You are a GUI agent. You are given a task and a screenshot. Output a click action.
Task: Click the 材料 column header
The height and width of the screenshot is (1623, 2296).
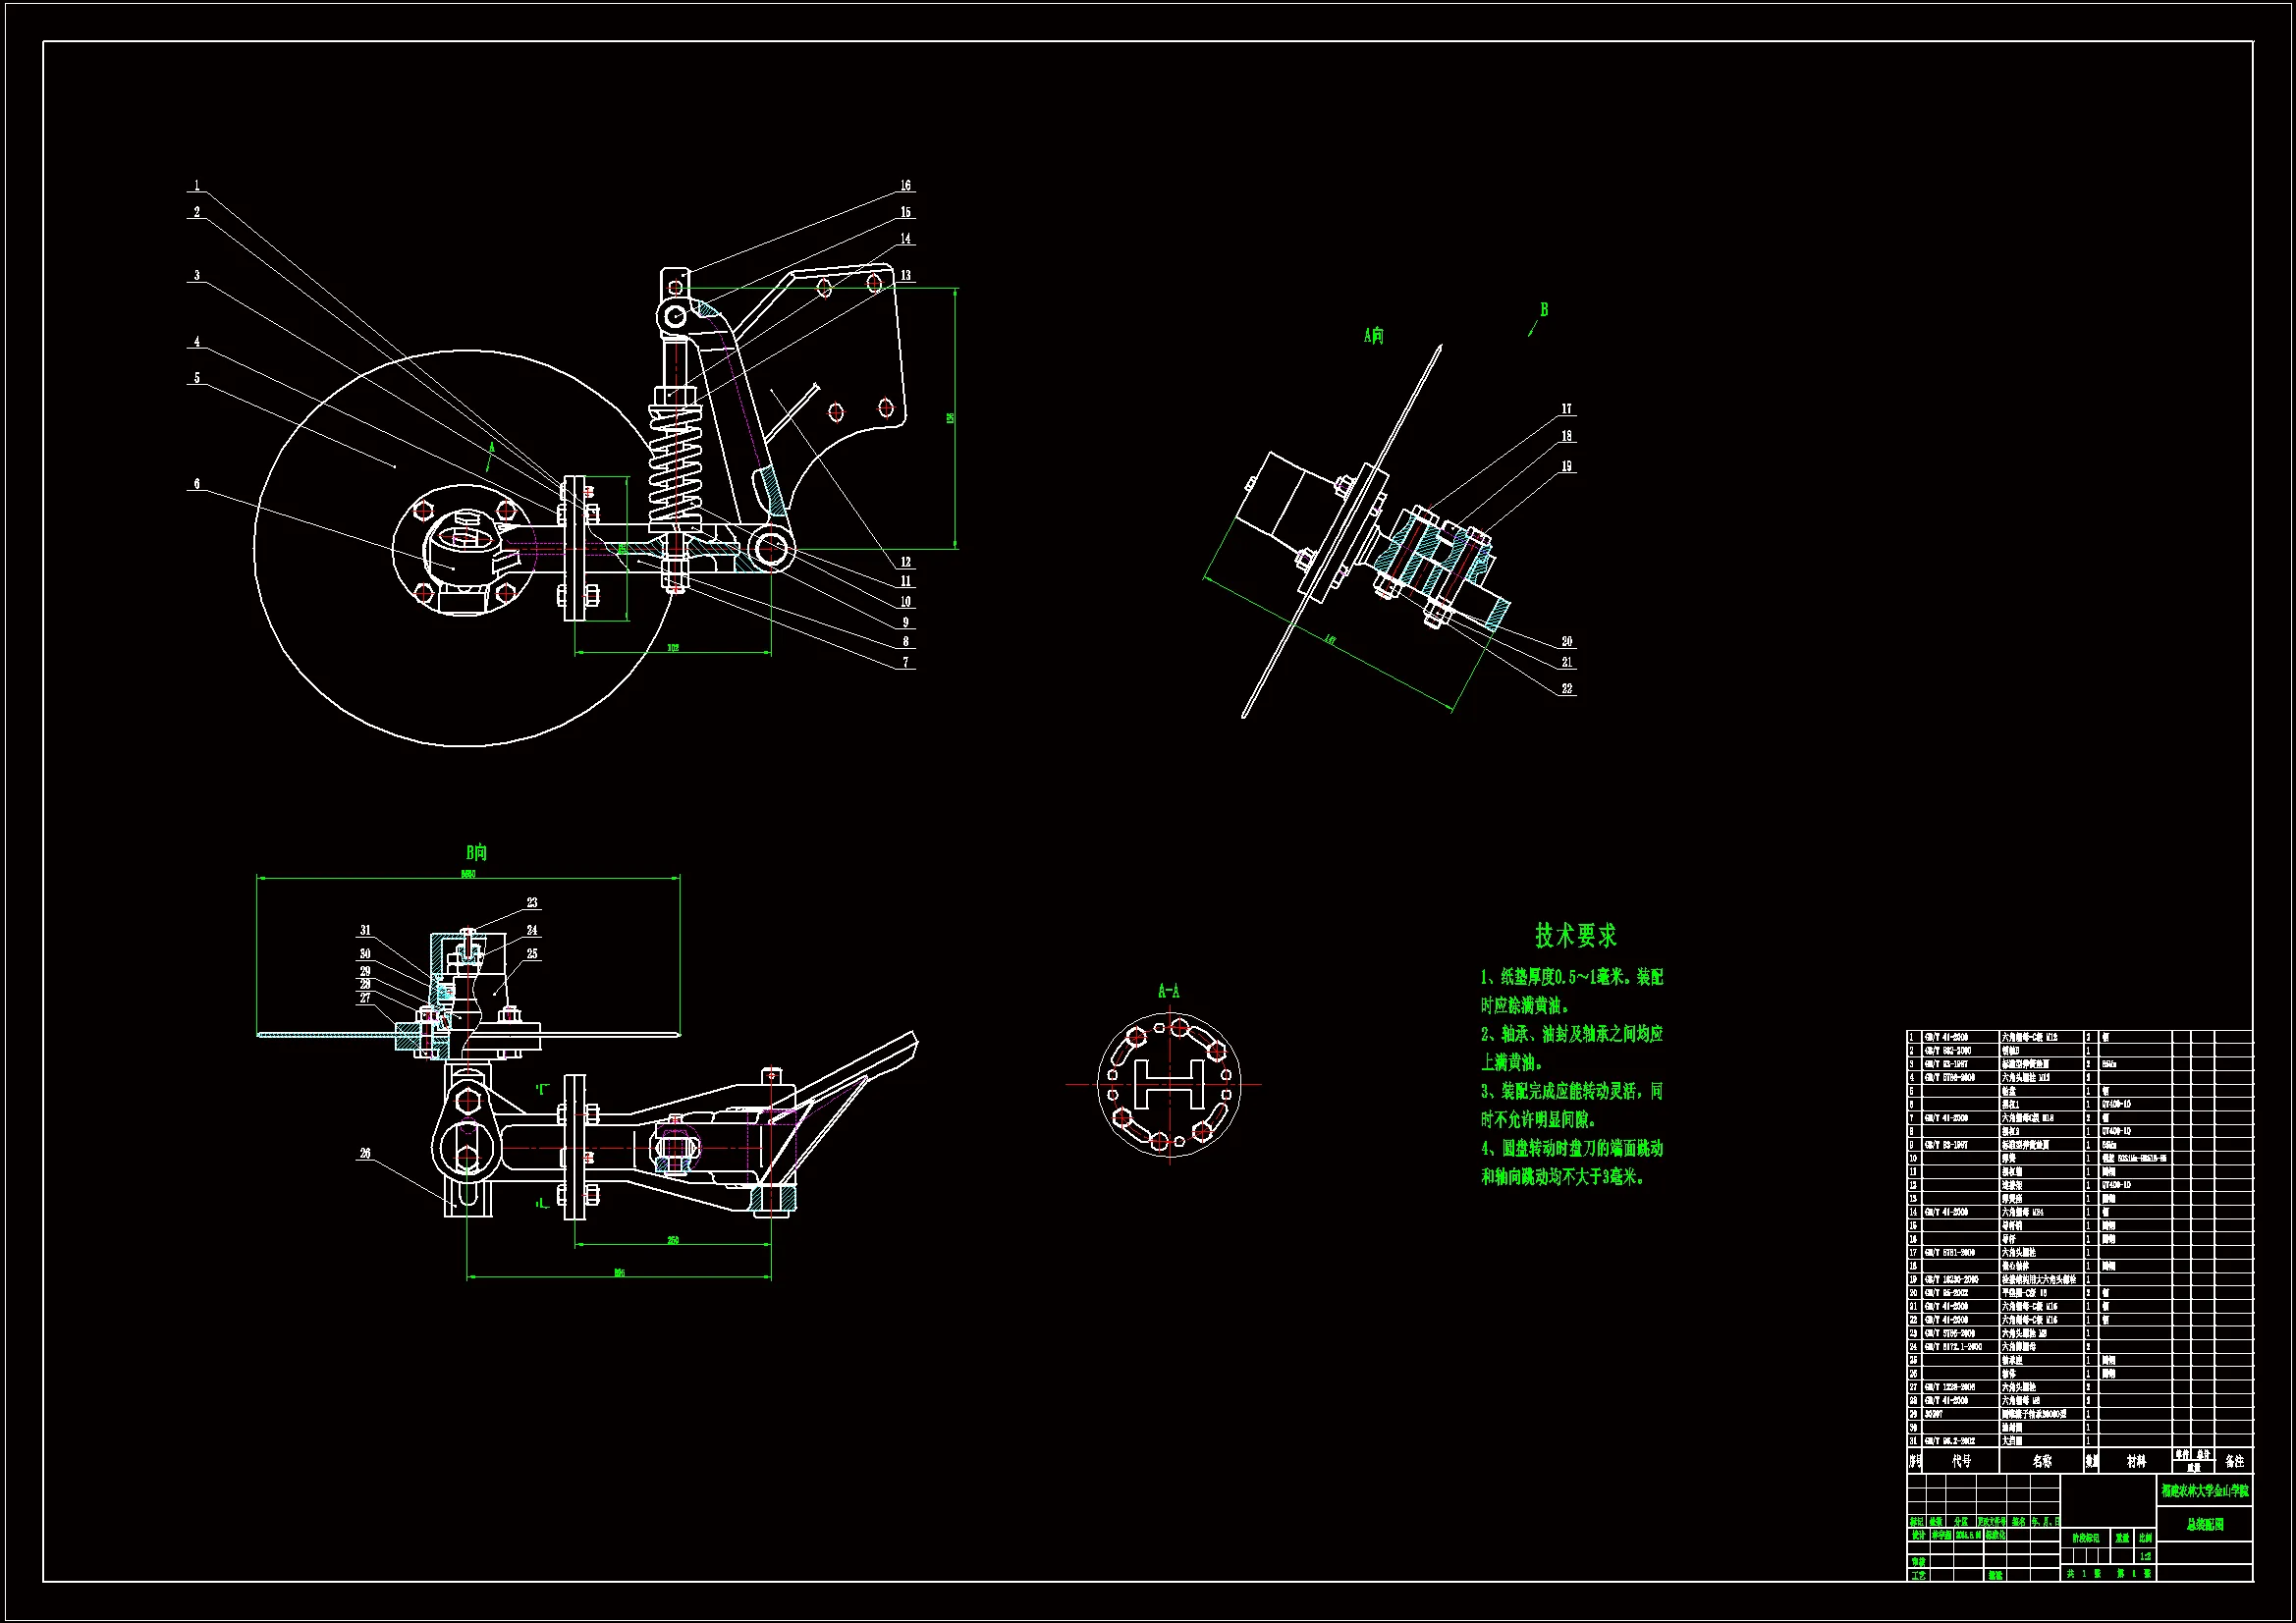pos(2136,1461)
